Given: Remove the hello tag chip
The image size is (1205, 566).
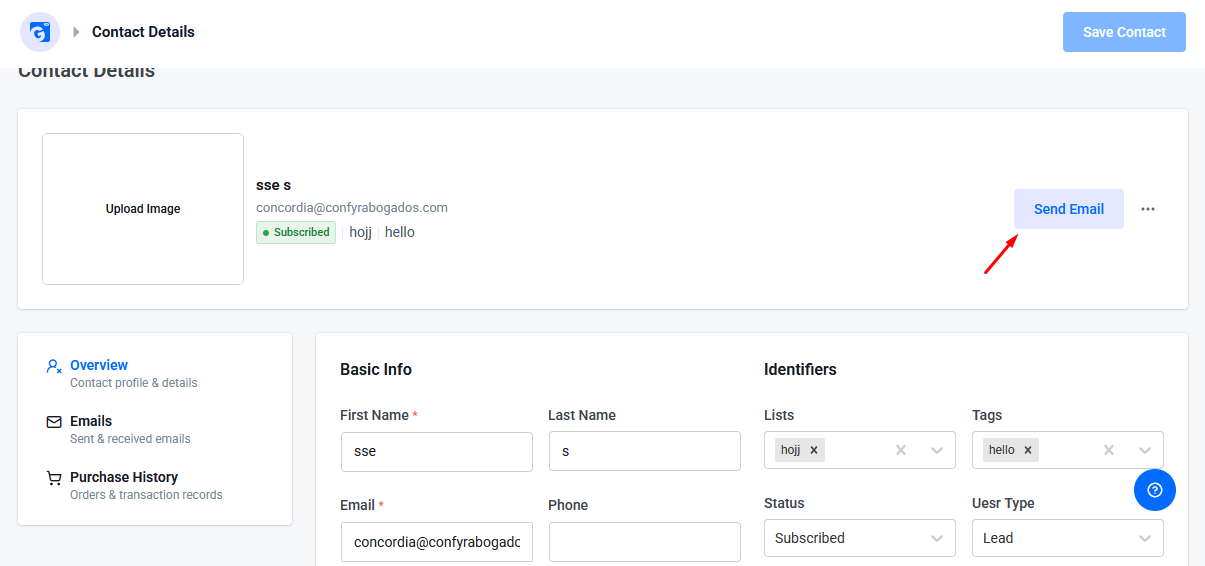Looking at the screenshot, I should click(x=1027, y=450).
